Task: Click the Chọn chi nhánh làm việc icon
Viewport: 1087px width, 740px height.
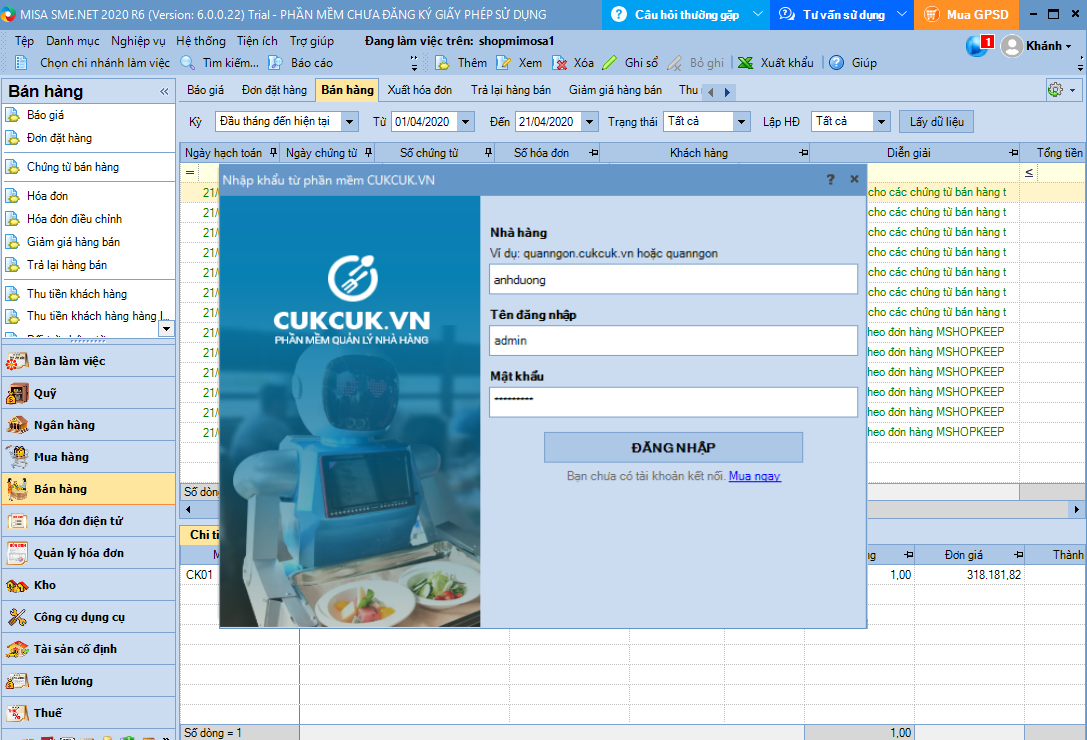Action: (x=21, y=63)
